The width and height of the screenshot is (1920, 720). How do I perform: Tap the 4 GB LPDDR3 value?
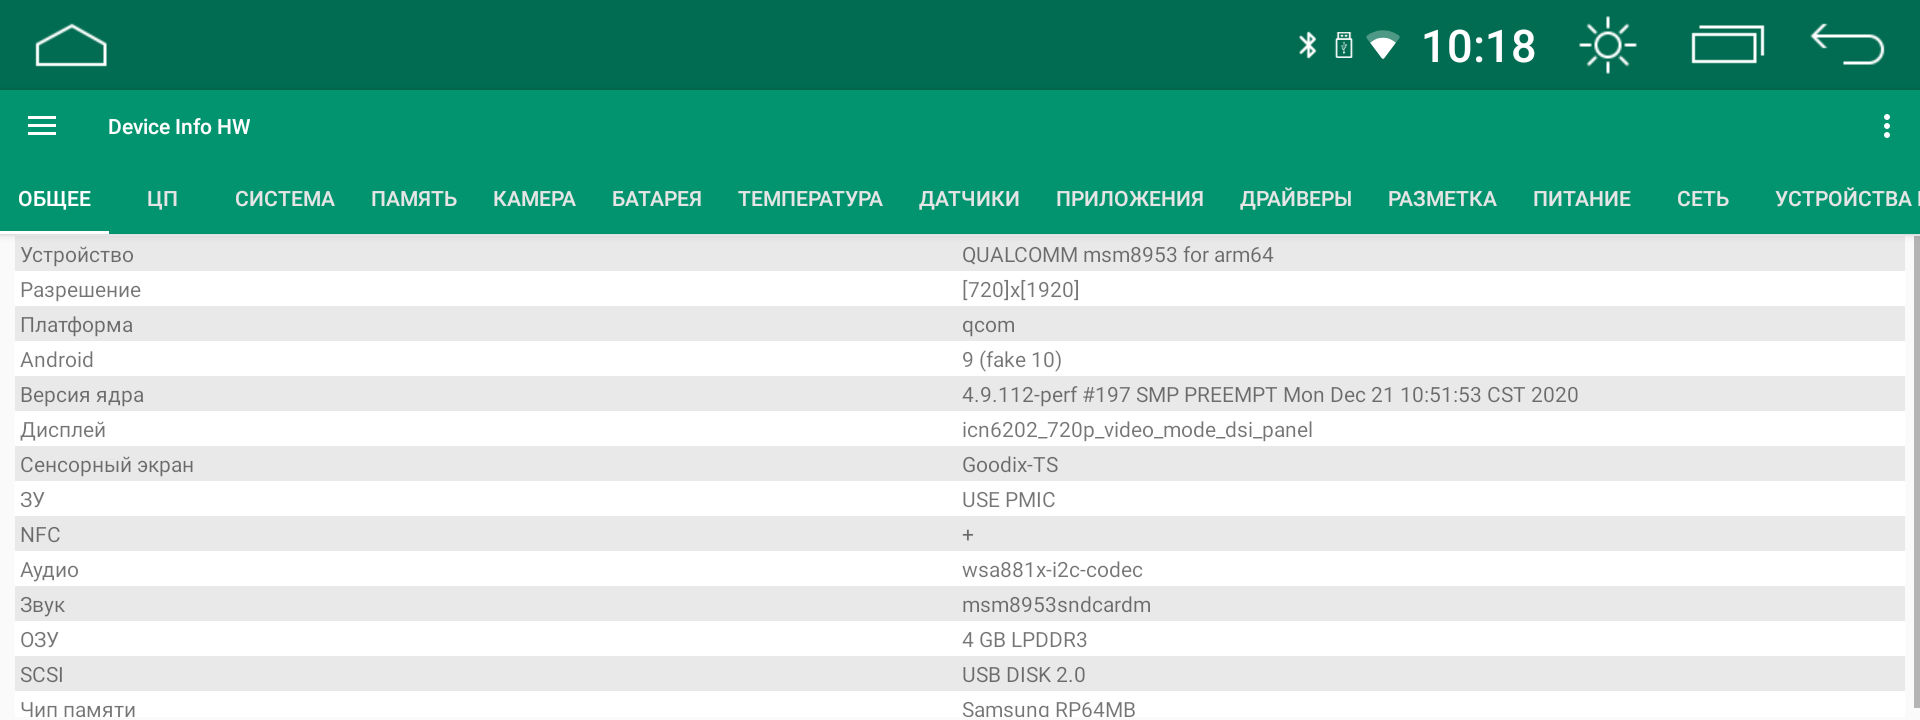tap(1024, 640)
